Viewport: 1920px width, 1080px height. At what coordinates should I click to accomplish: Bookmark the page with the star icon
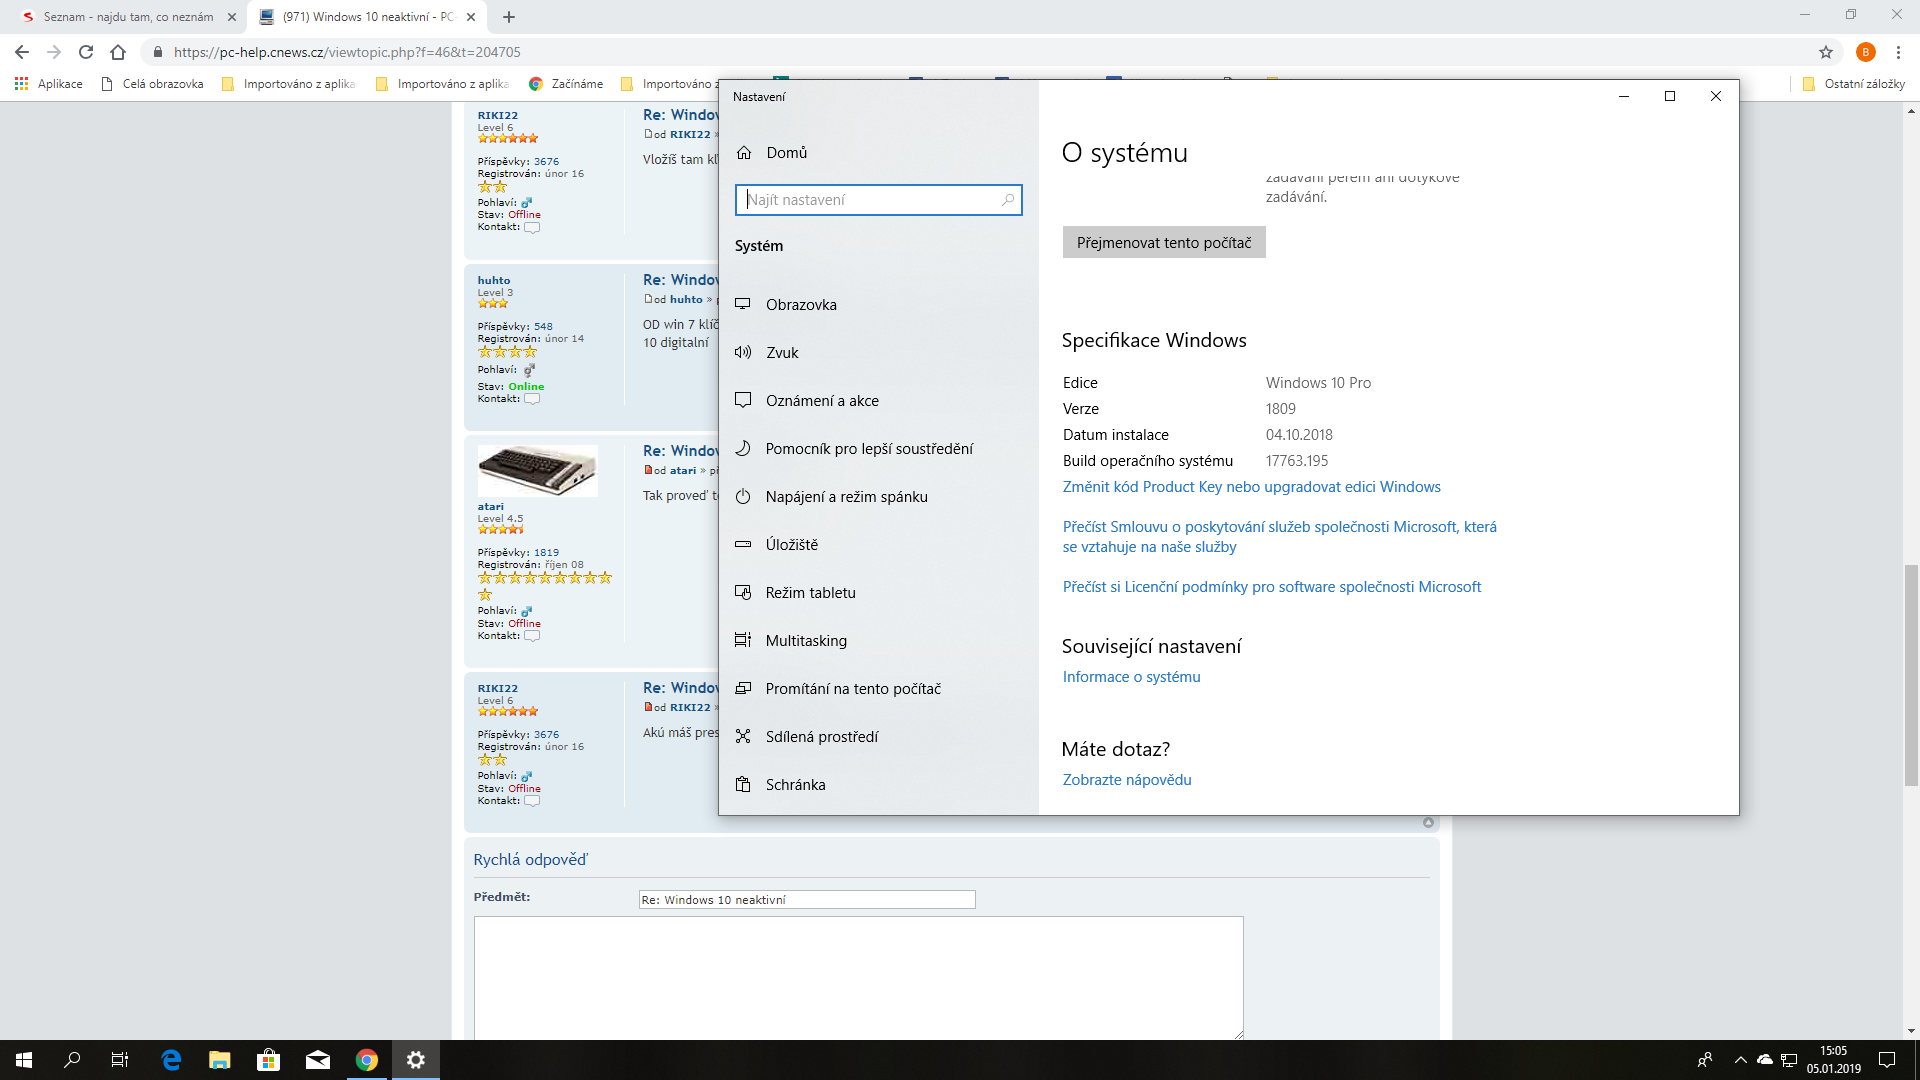[1826, 52]
